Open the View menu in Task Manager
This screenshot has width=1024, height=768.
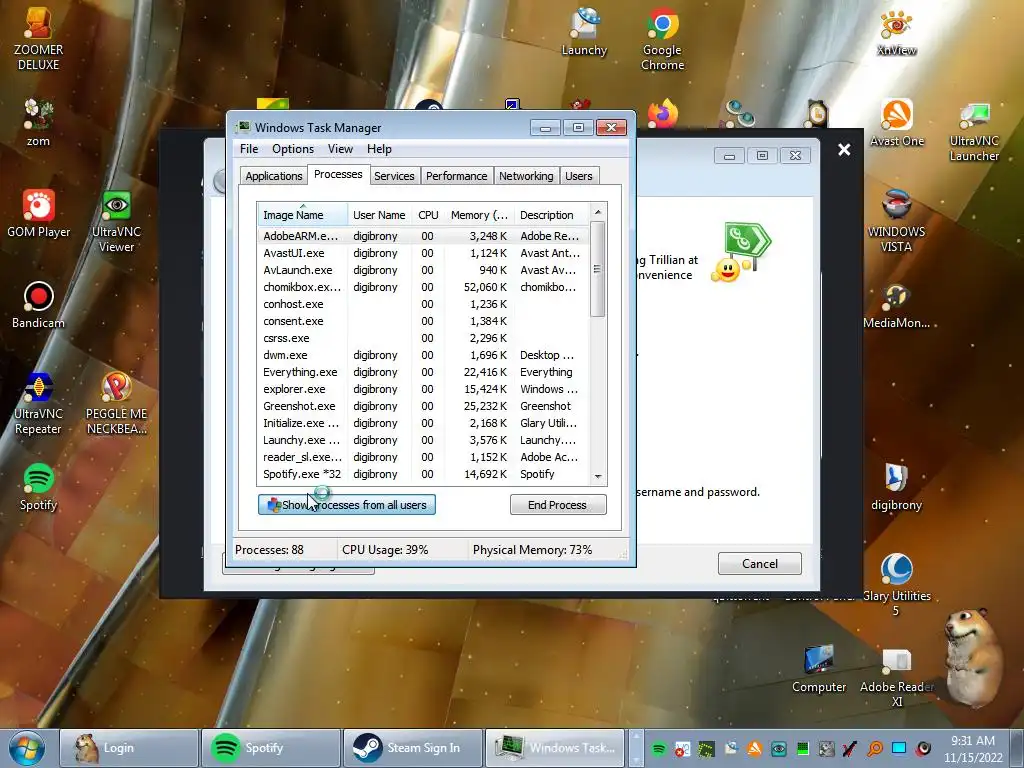[x=340, y=149]
